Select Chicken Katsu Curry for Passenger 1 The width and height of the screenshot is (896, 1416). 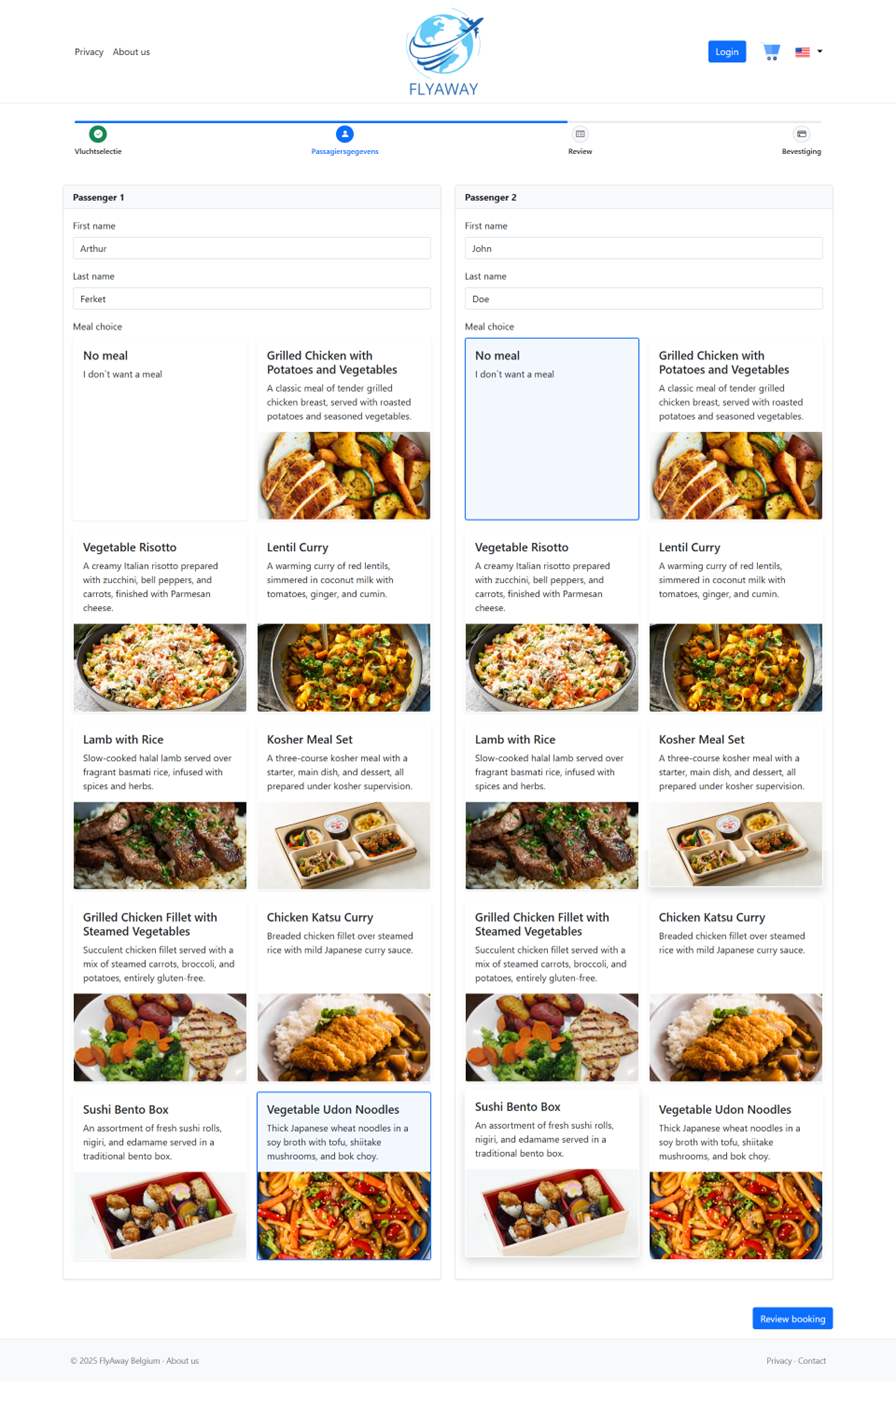click(x=344, y=991)
